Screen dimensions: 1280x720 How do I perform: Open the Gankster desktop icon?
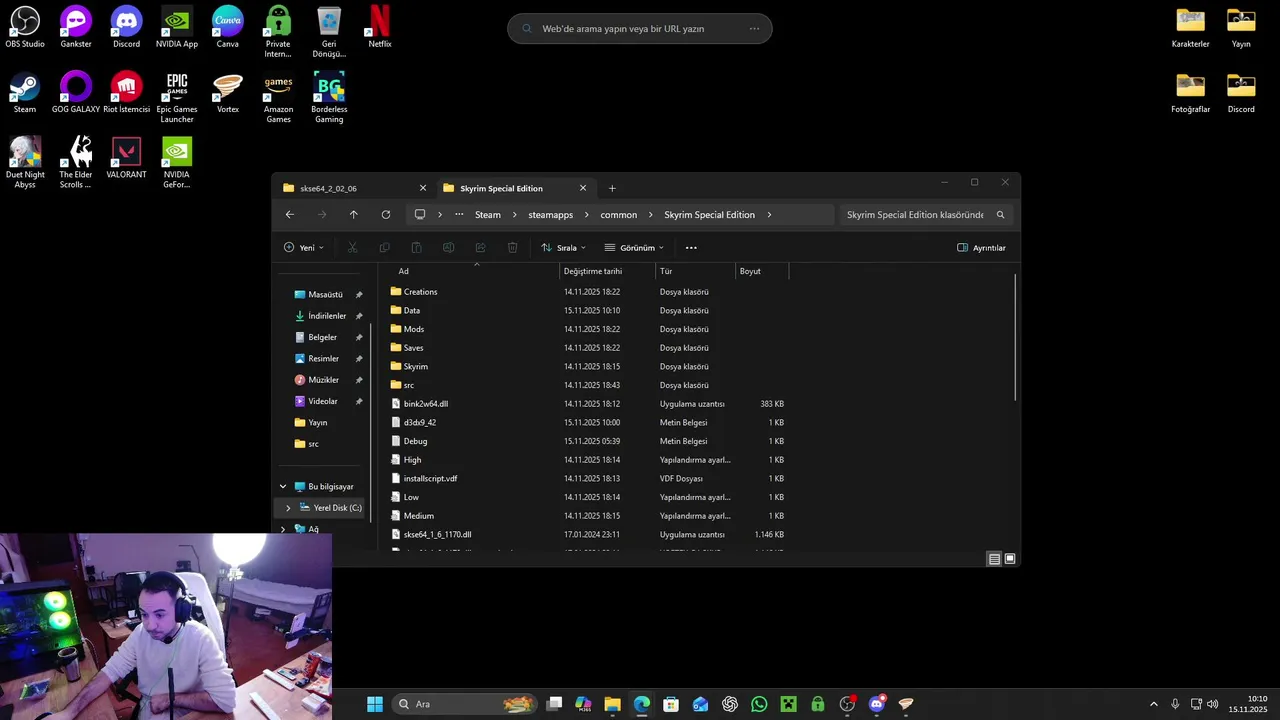pyautogui.click(x=76, y=27)
